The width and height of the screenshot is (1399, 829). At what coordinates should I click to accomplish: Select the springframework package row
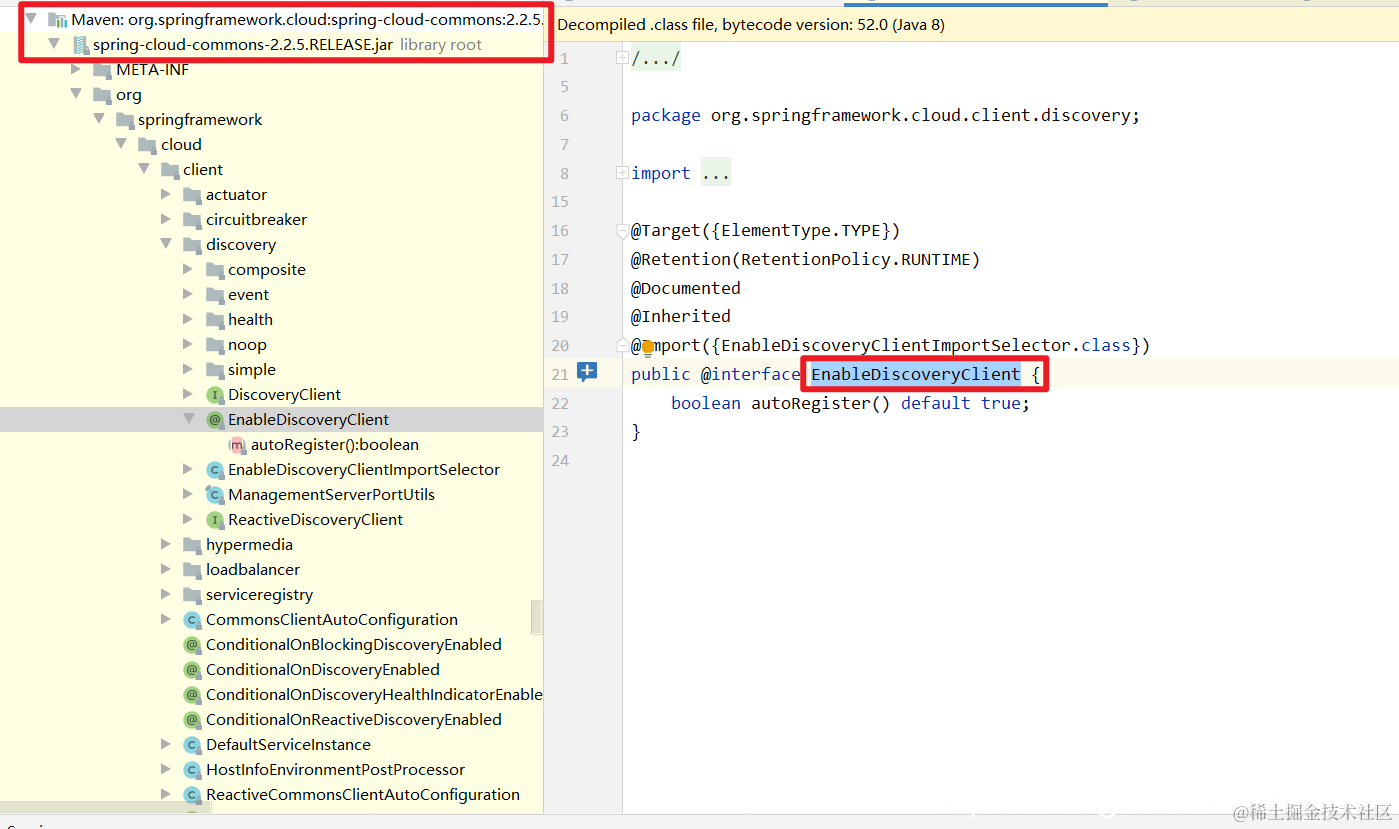[271, 120]
